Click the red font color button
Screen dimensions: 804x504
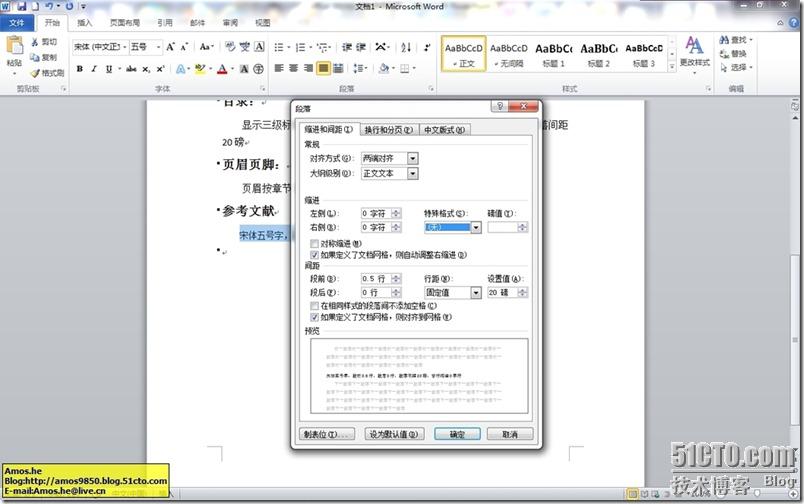point(222,69)
